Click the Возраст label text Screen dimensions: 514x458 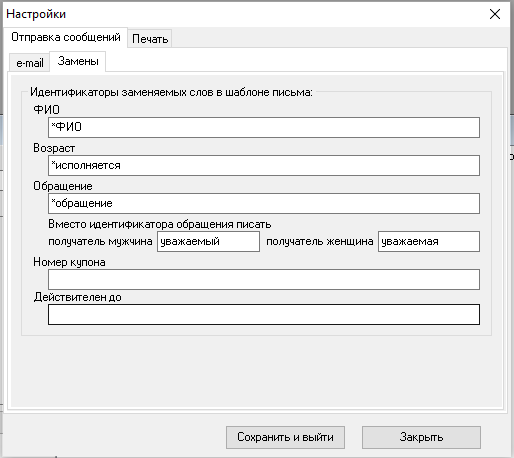pos(54,148)
